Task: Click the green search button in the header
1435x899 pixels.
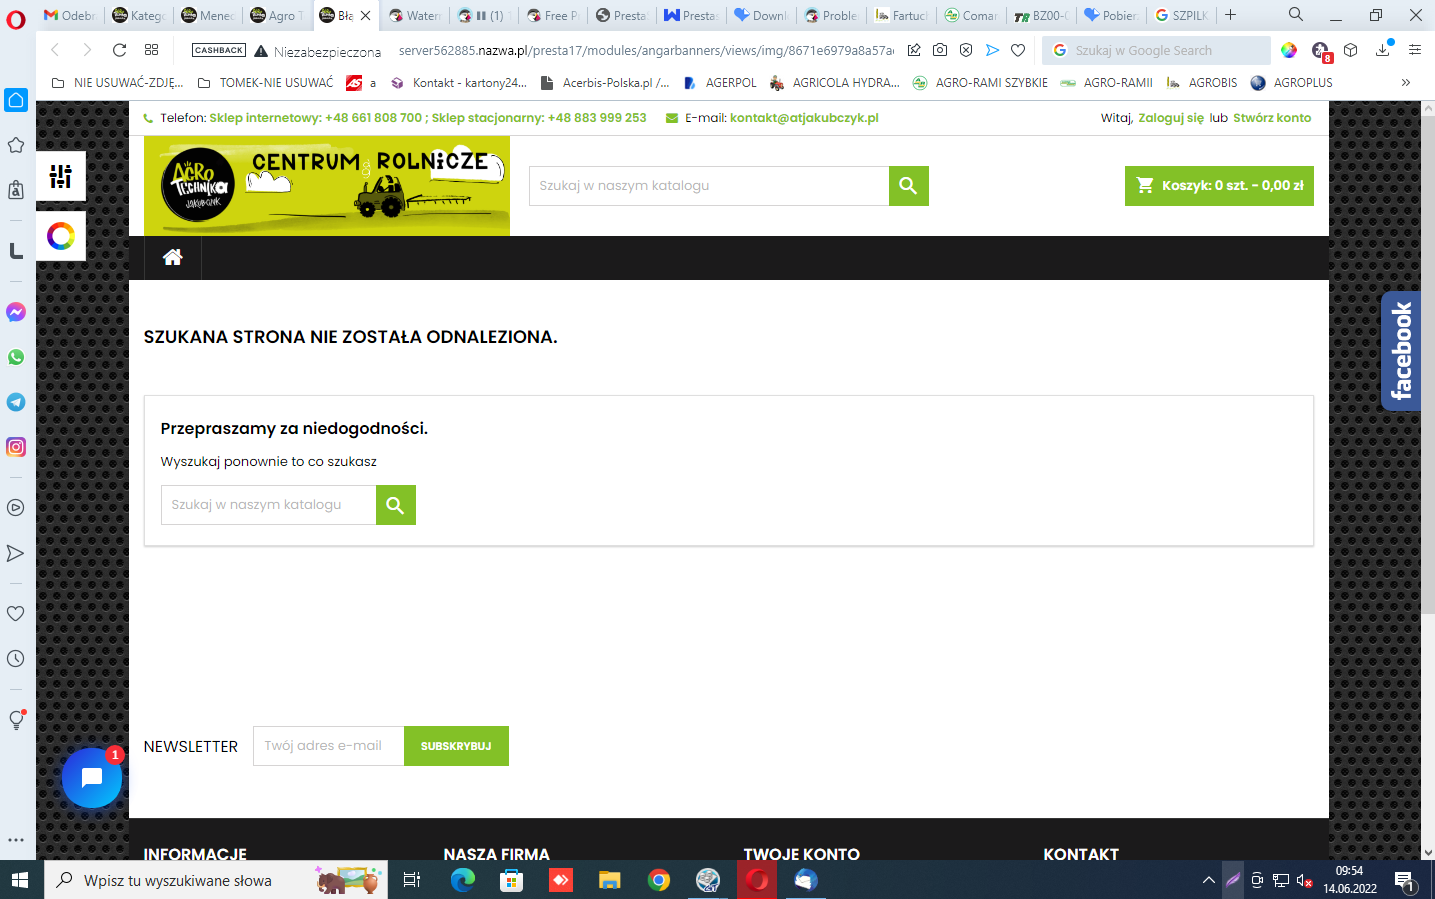Action: [x=908, y=186]
